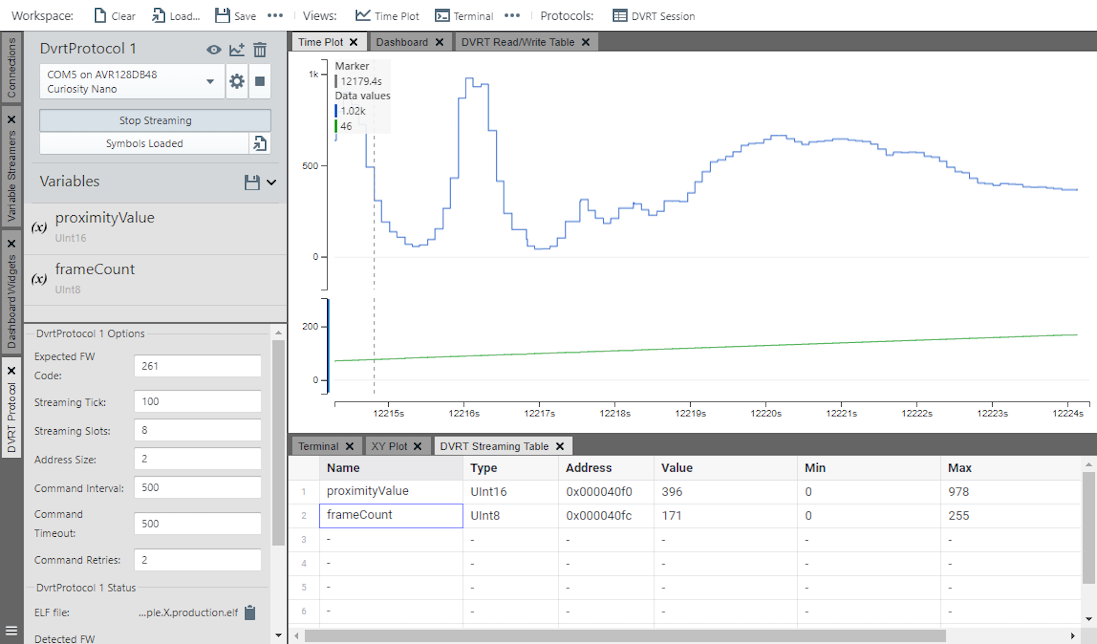Open the Views more options ellipsis
1097x644 pixels.
[x=512, y=16]
